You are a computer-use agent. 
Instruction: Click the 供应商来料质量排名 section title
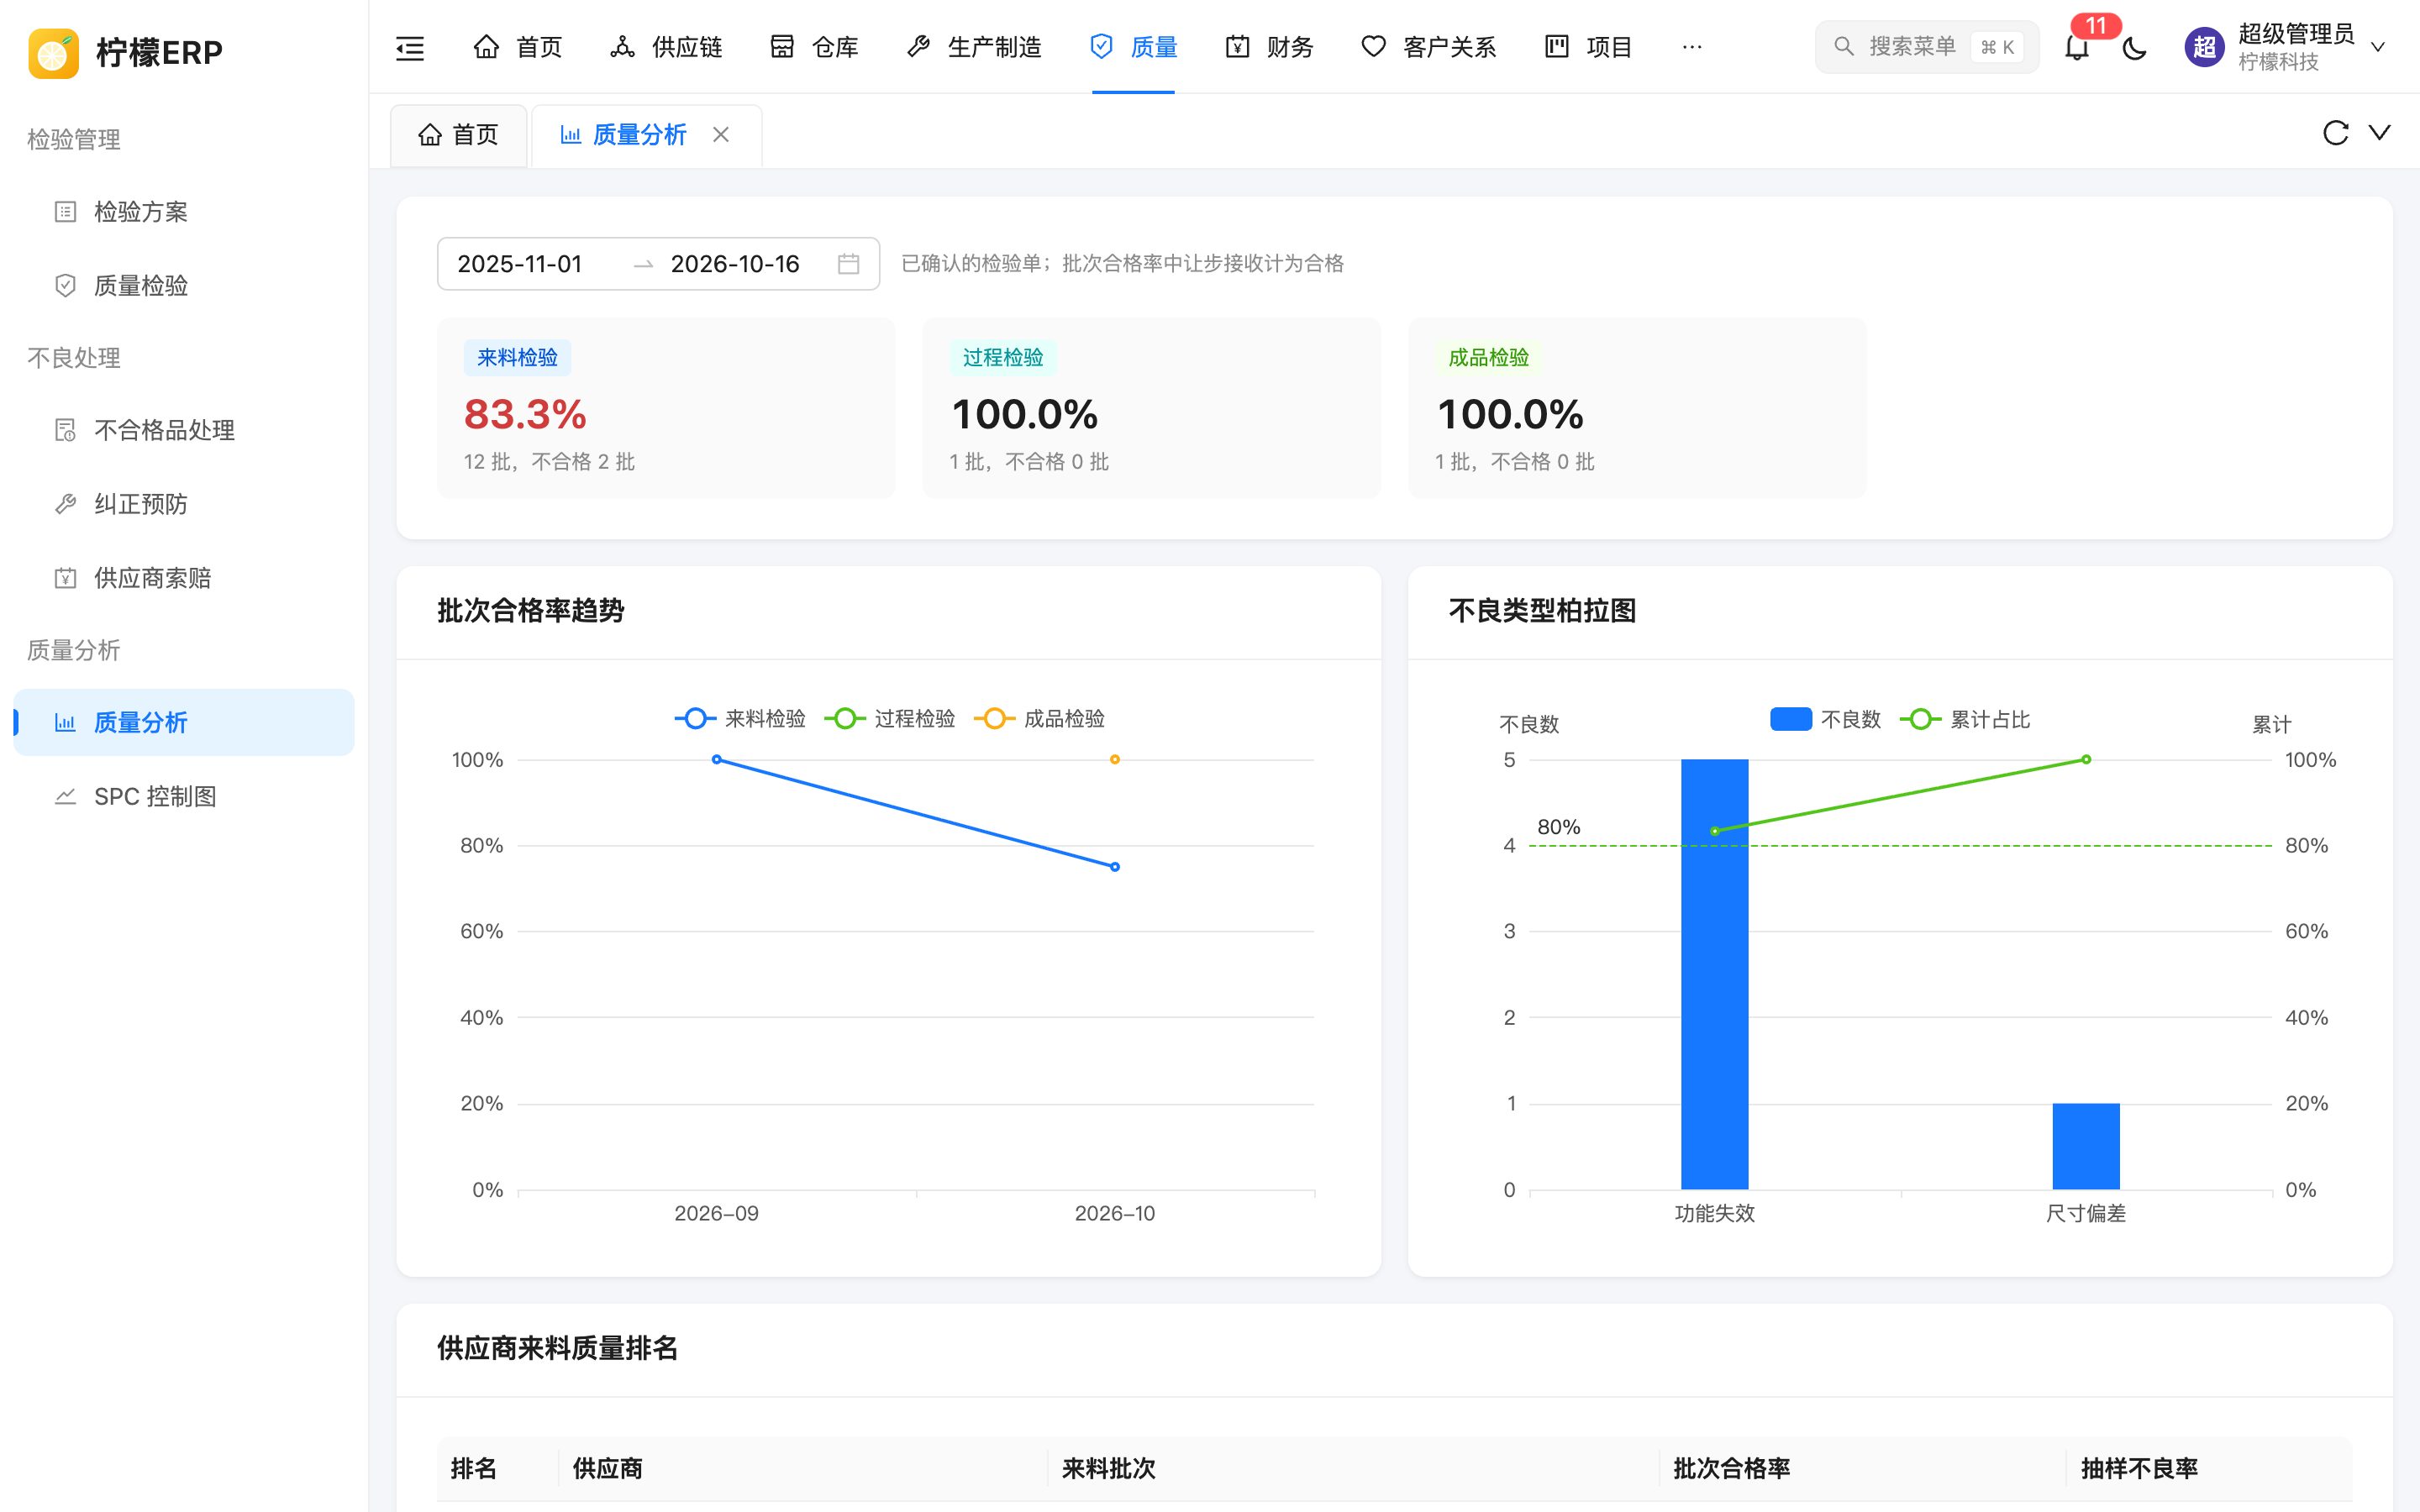pos(557,1348)
